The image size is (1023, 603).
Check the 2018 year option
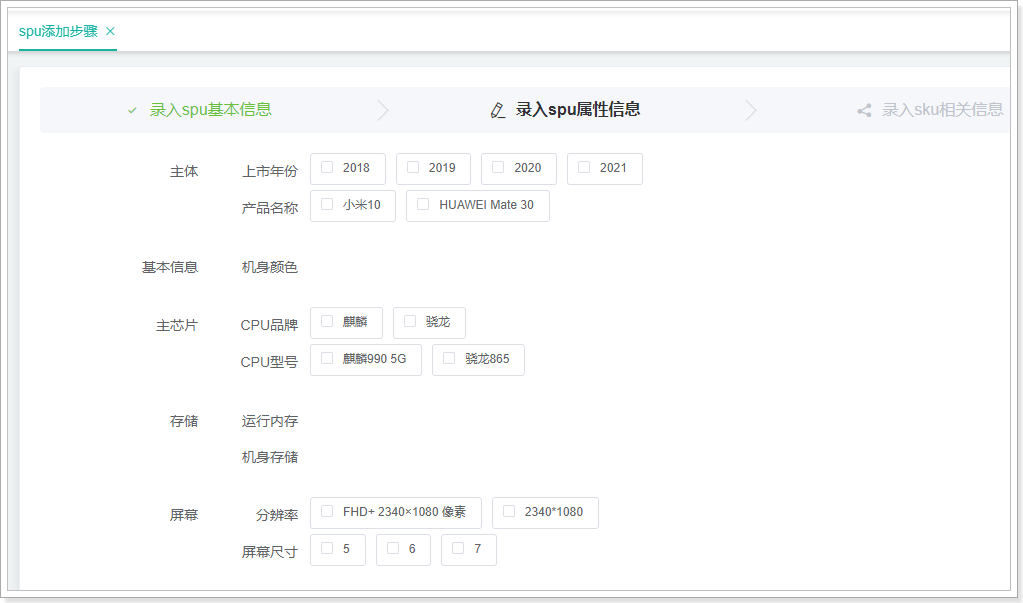348,168
